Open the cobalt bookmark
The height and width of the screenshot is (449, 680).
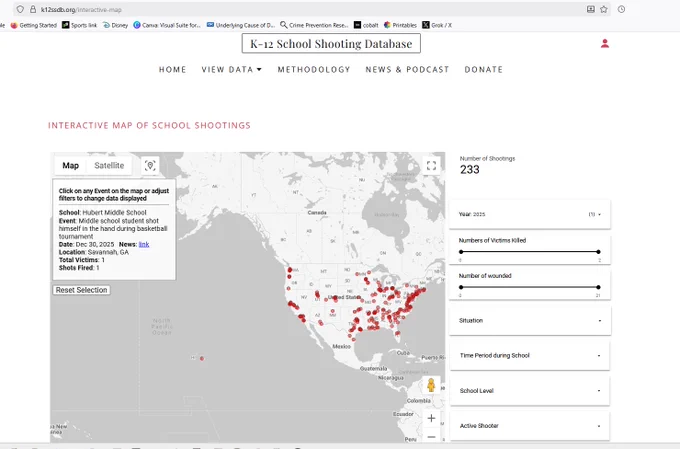366,25
